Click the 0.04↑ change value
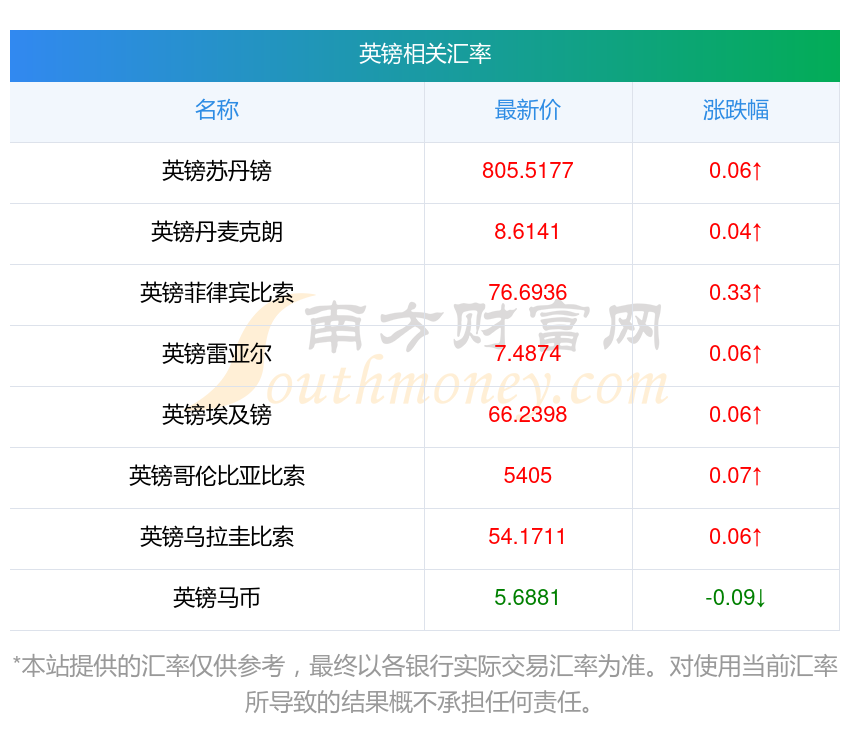The height and width of the screenshot is (733, 850). pos(736,232)
